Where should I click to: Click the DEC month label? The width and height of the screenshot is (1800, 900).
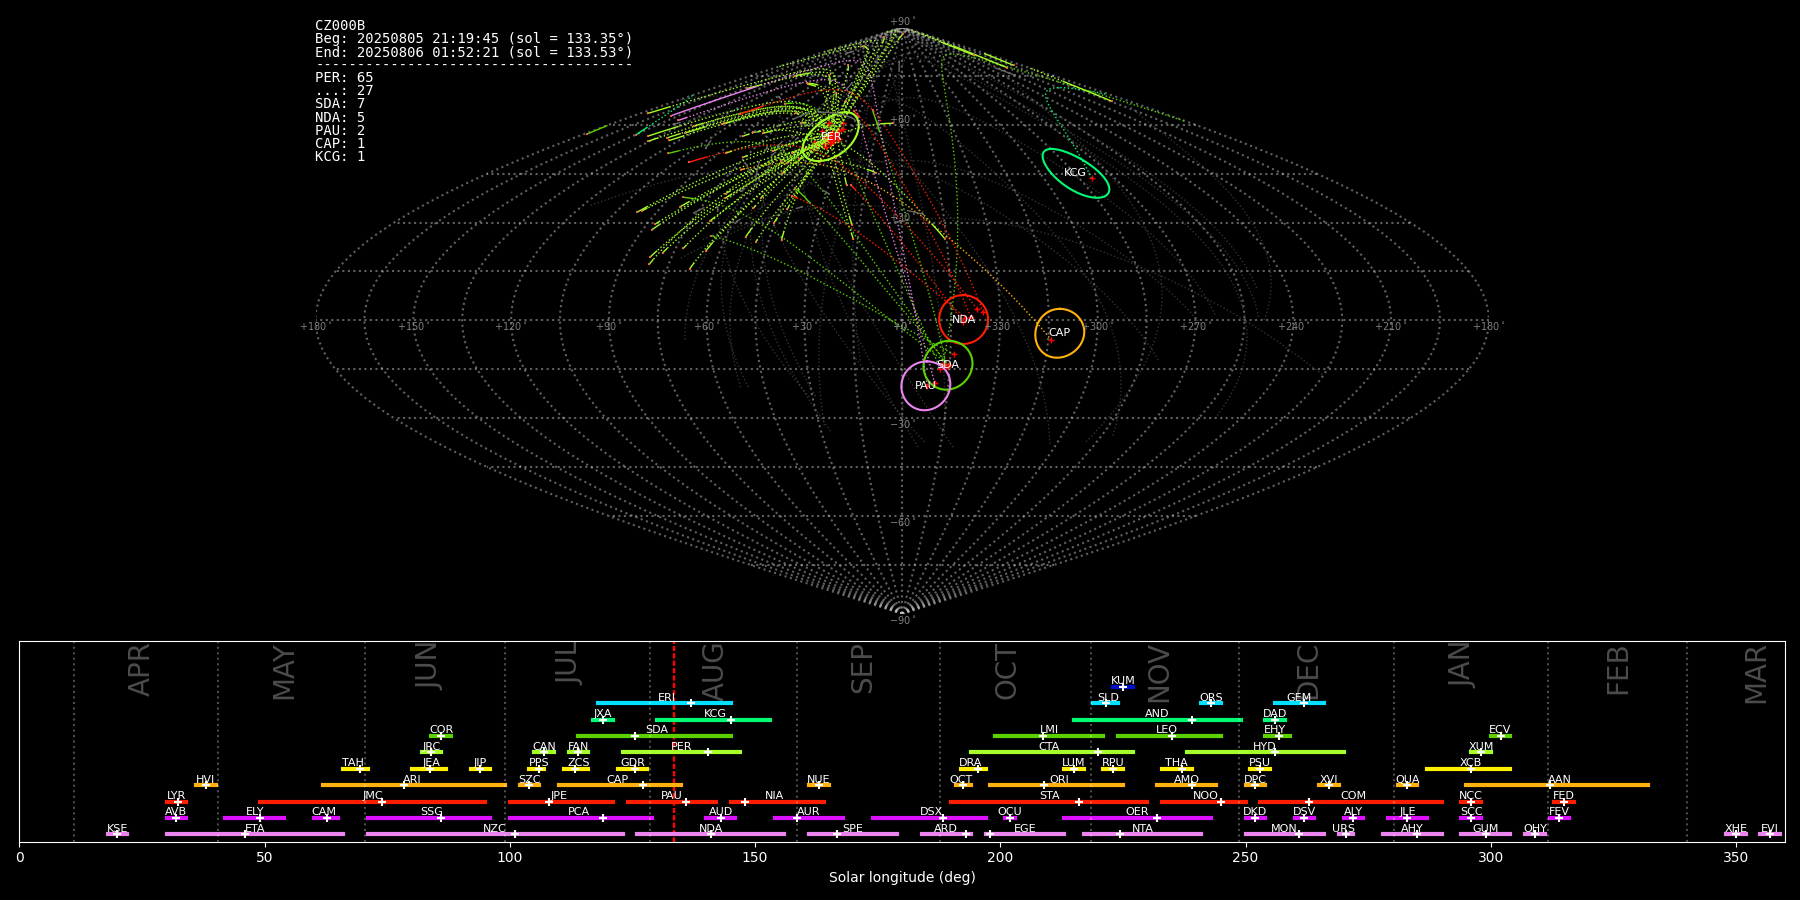click(x=1307, y=672)
